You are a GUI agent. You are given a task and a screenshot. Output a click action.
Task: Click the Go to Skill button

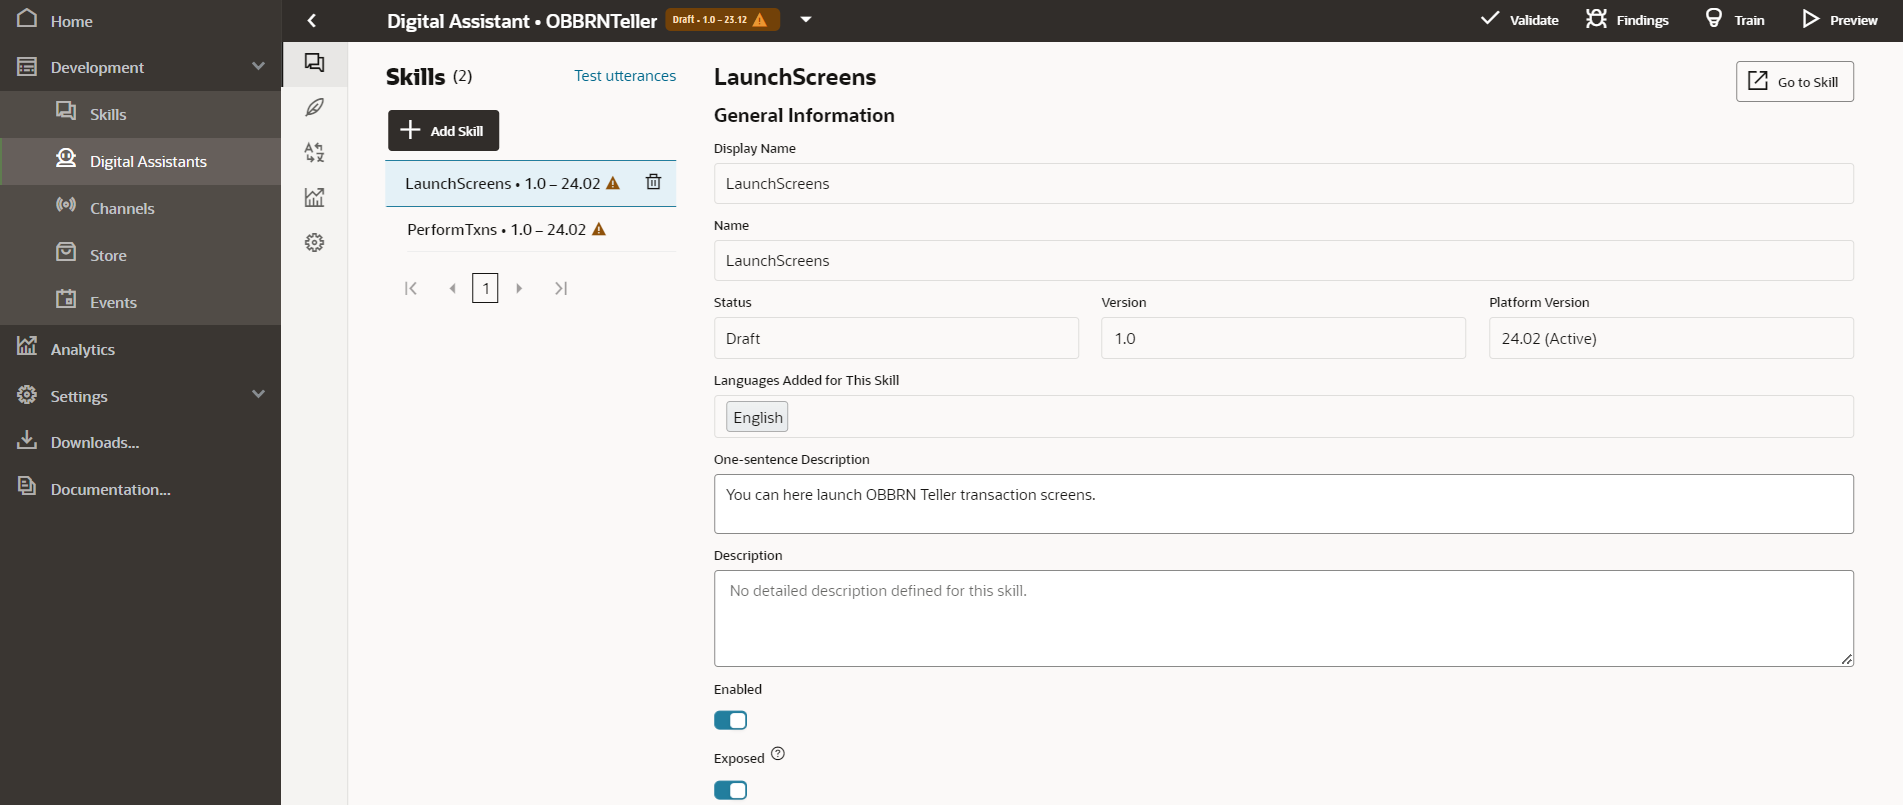(x=1794, y=82)
